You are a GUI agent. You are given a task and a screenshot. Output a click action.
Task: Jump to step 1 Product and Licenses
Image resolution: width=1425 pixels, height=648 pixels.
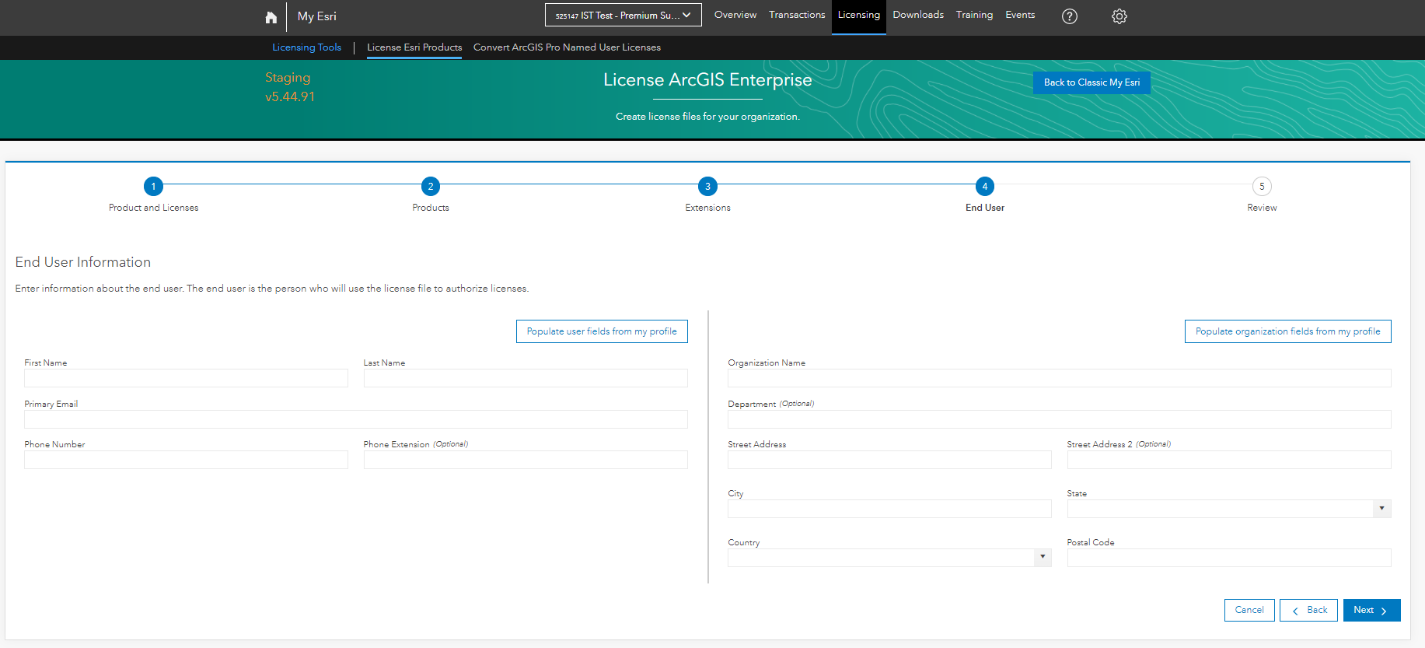[x=153, y=186]
